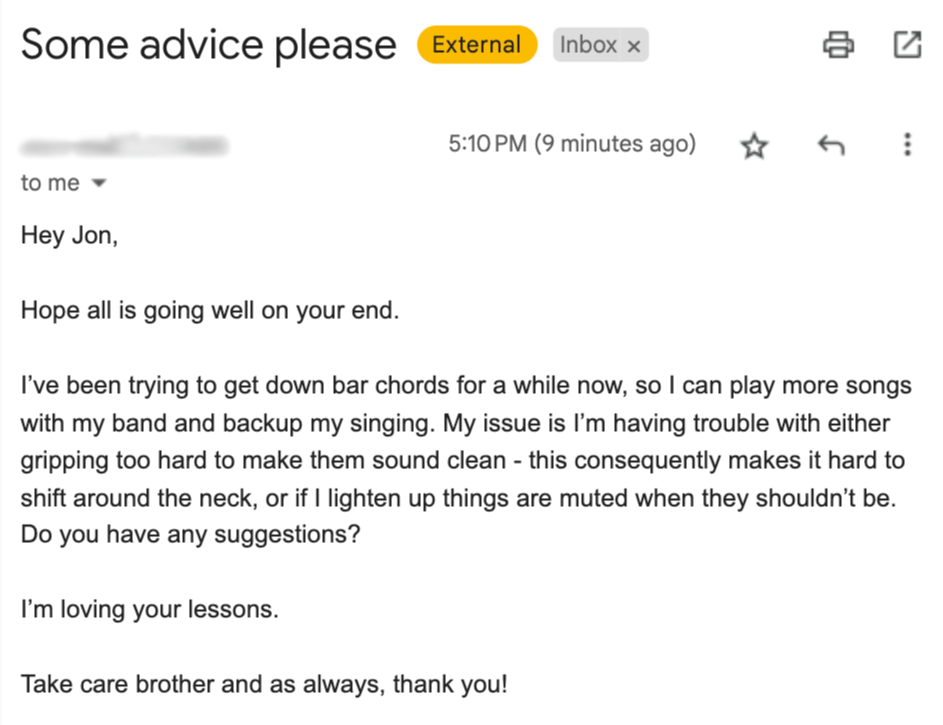Click the 'I'm loving your lessons.' line
Screen dimensions: 943x725
coord(149,609)
